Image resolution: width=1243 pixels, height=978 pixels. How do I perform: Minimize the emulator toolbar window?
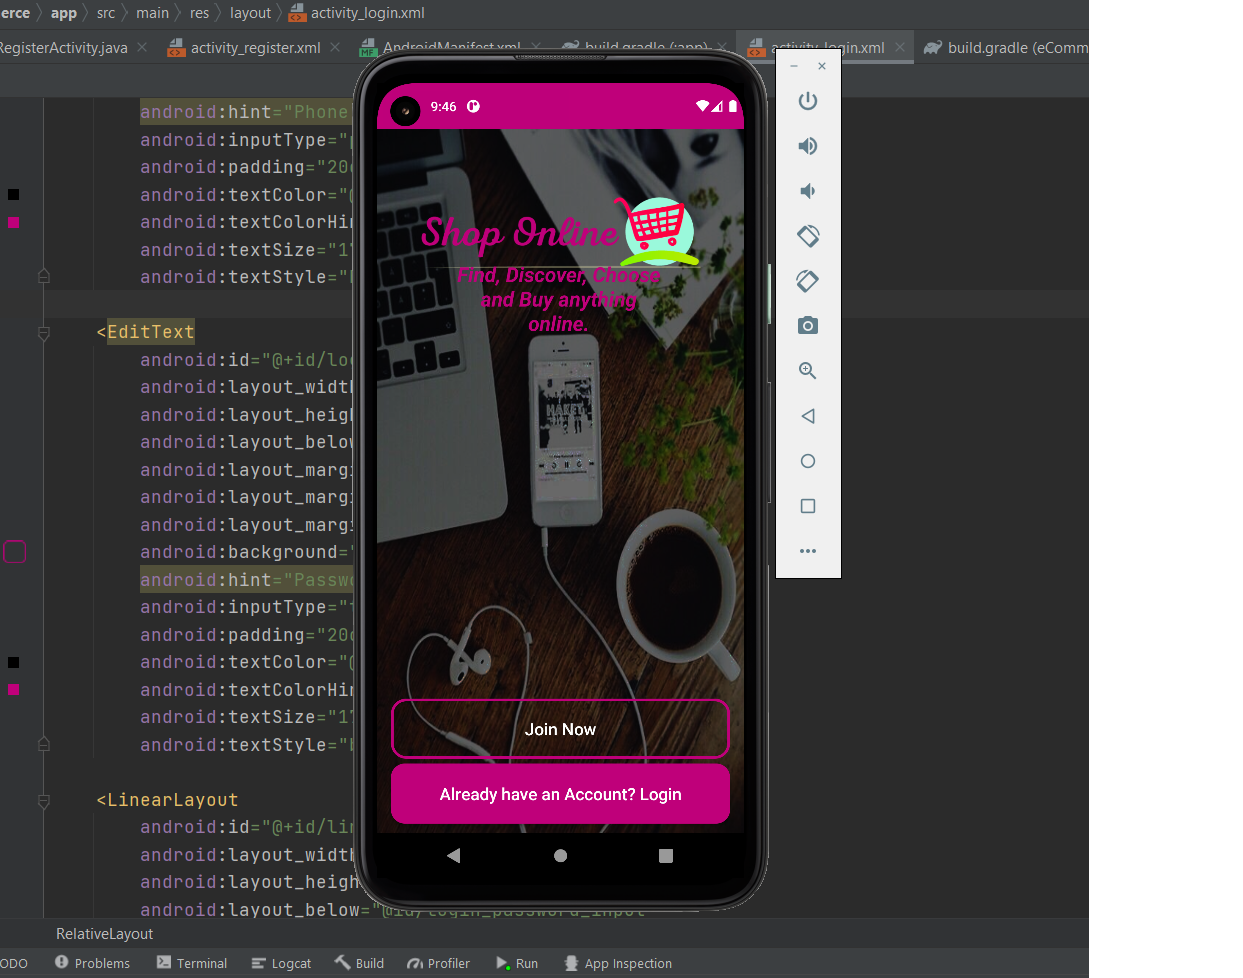[x=794, y=66]
